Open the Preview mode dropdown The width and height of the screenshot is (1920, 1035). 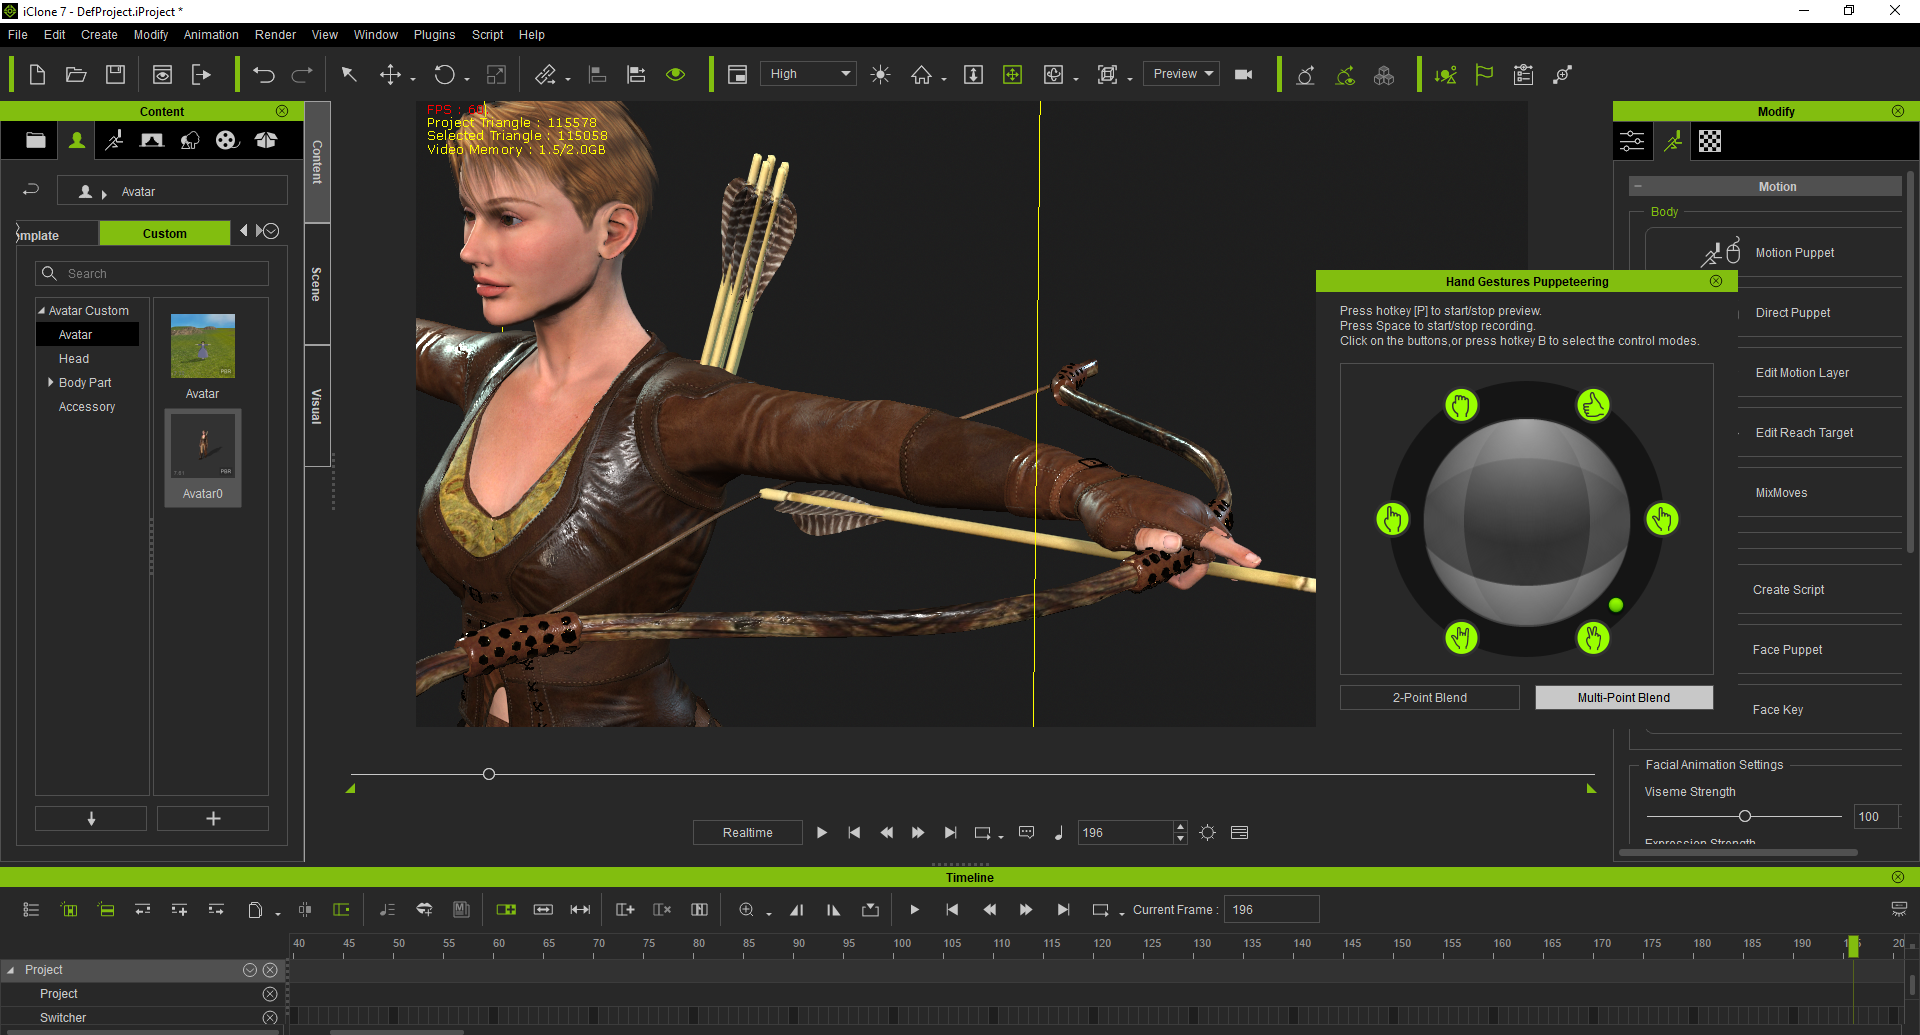pyautogui.click(x=1181, y=74)
